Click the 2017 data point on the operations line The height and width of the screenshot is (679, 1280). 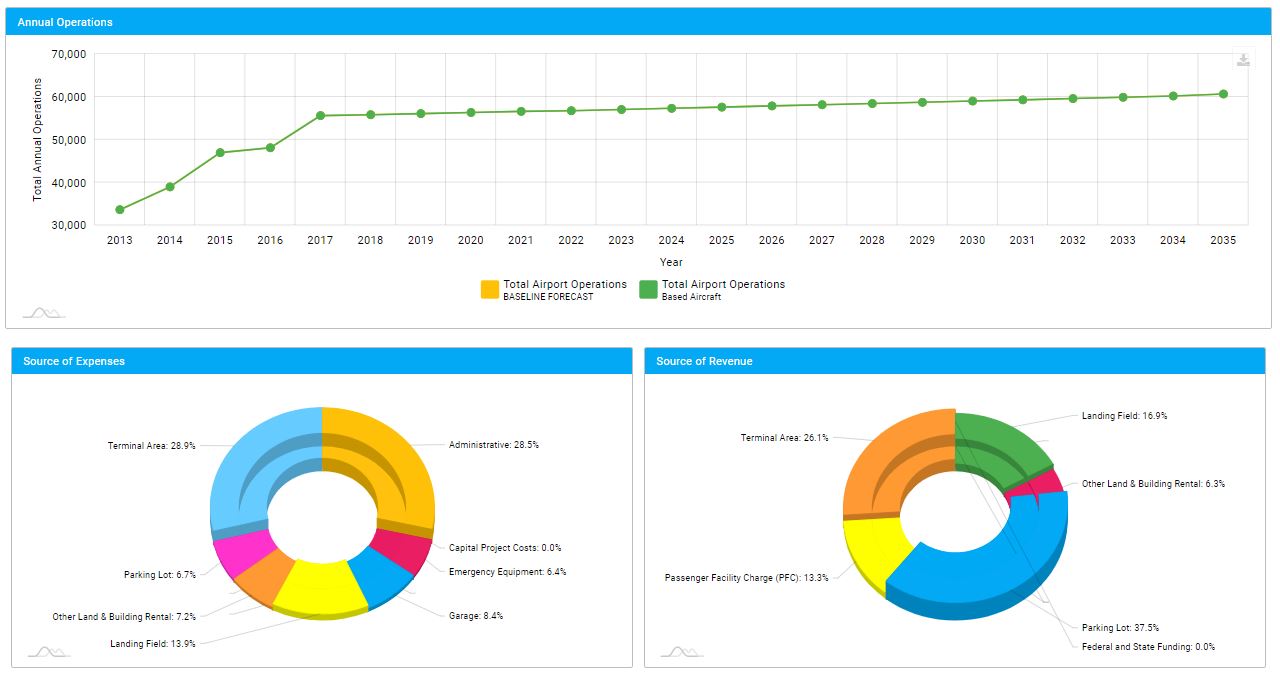pyautogui.click(x=320, y=116)
